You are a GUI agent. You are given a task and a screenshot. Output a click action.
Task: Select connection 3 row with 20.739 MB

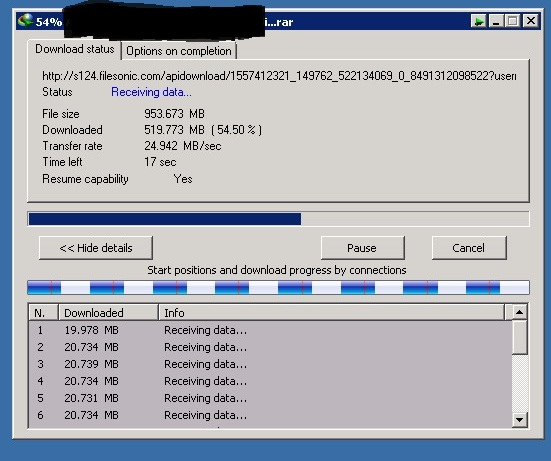(x=270, y=364)
